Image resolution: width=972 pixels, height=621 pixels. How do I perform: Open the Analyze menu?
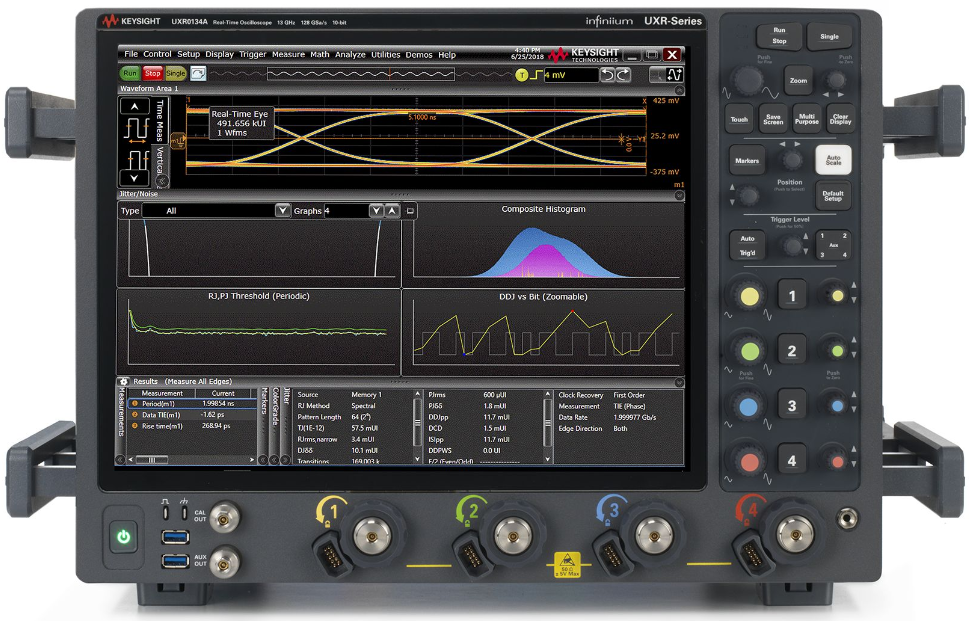350,55
